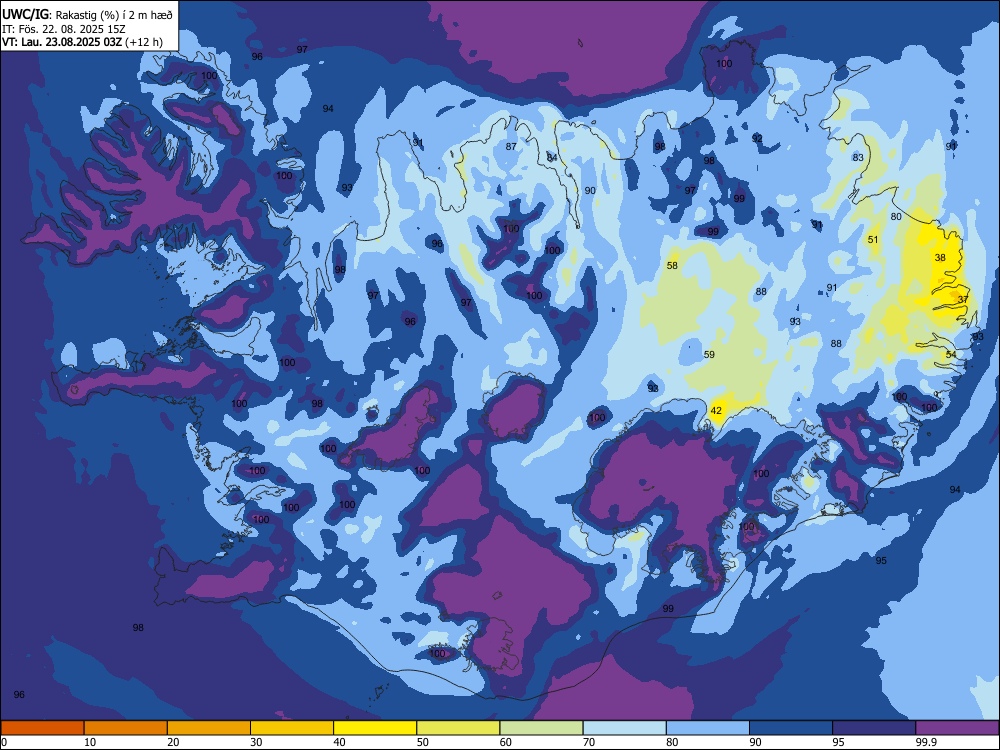Click the humidity value '92' in the northeast
Viewport: 1000px width, 750px height.
click(757, 138)
